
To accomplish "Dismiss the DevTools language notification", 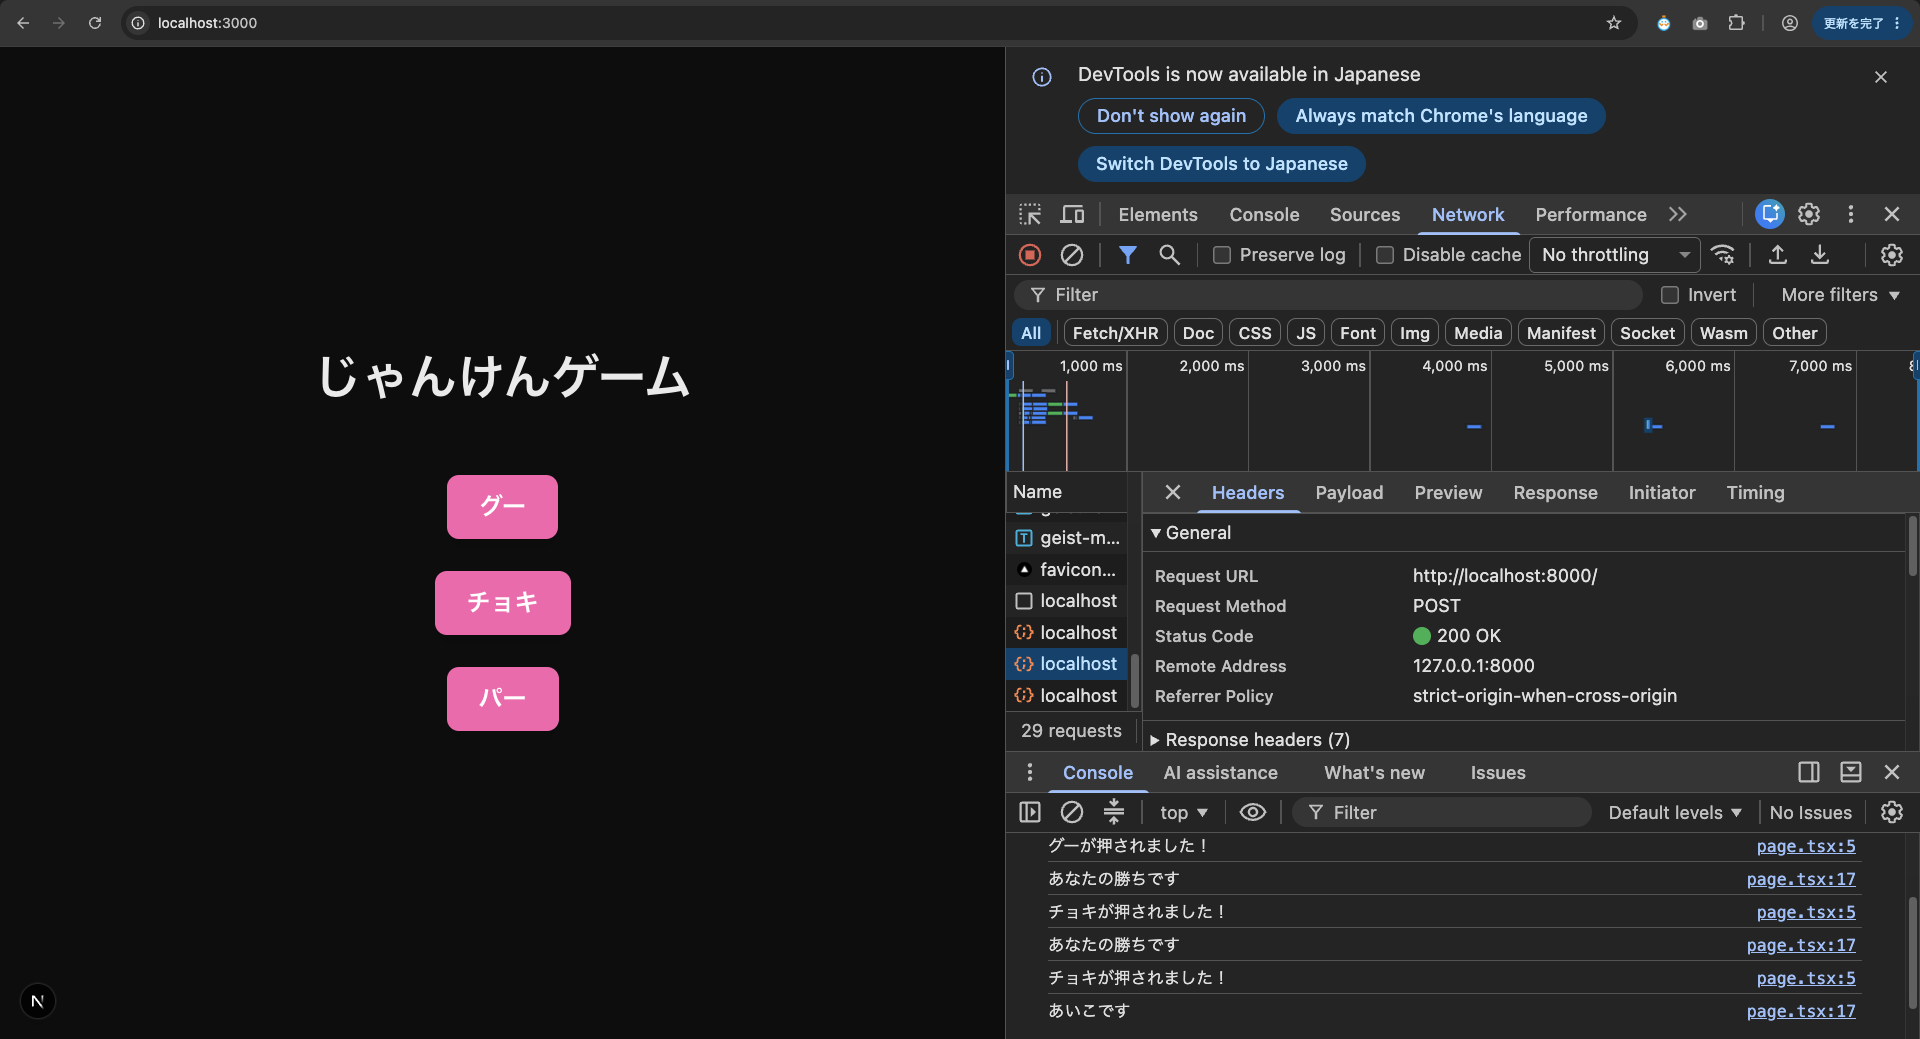I will (x=1881, y=77).
